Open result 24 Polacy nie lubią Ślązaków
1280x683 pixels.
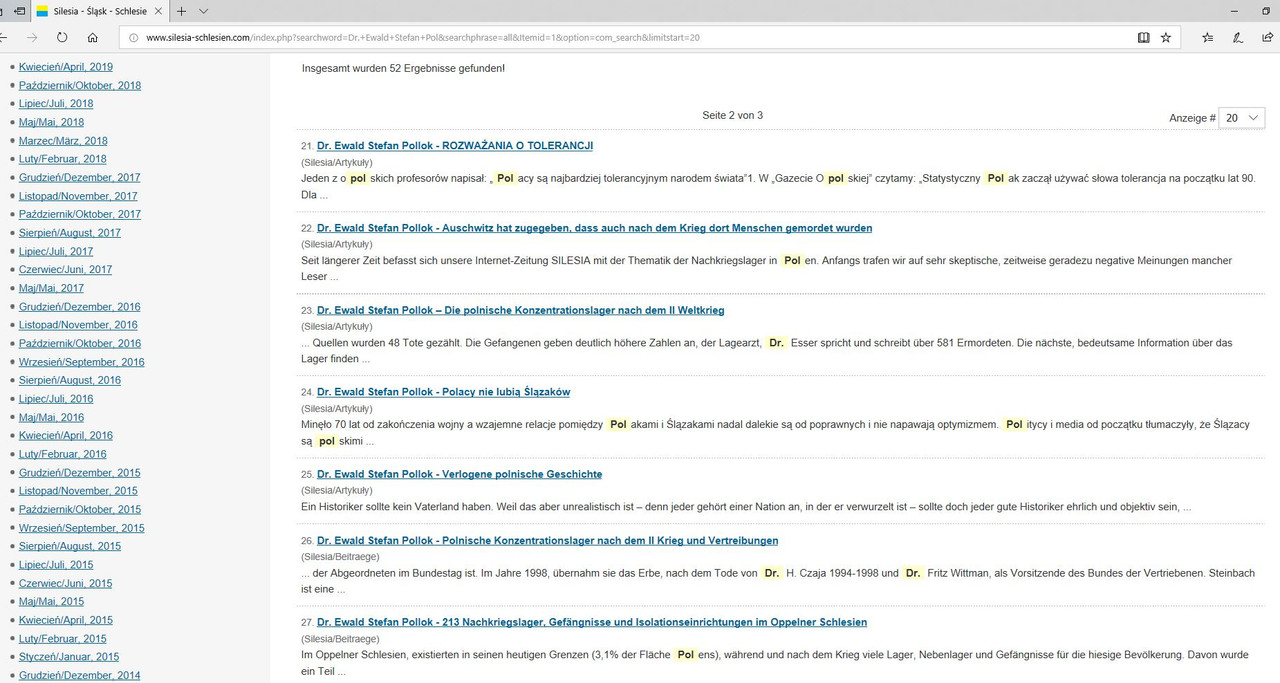(x=443, y=392)
